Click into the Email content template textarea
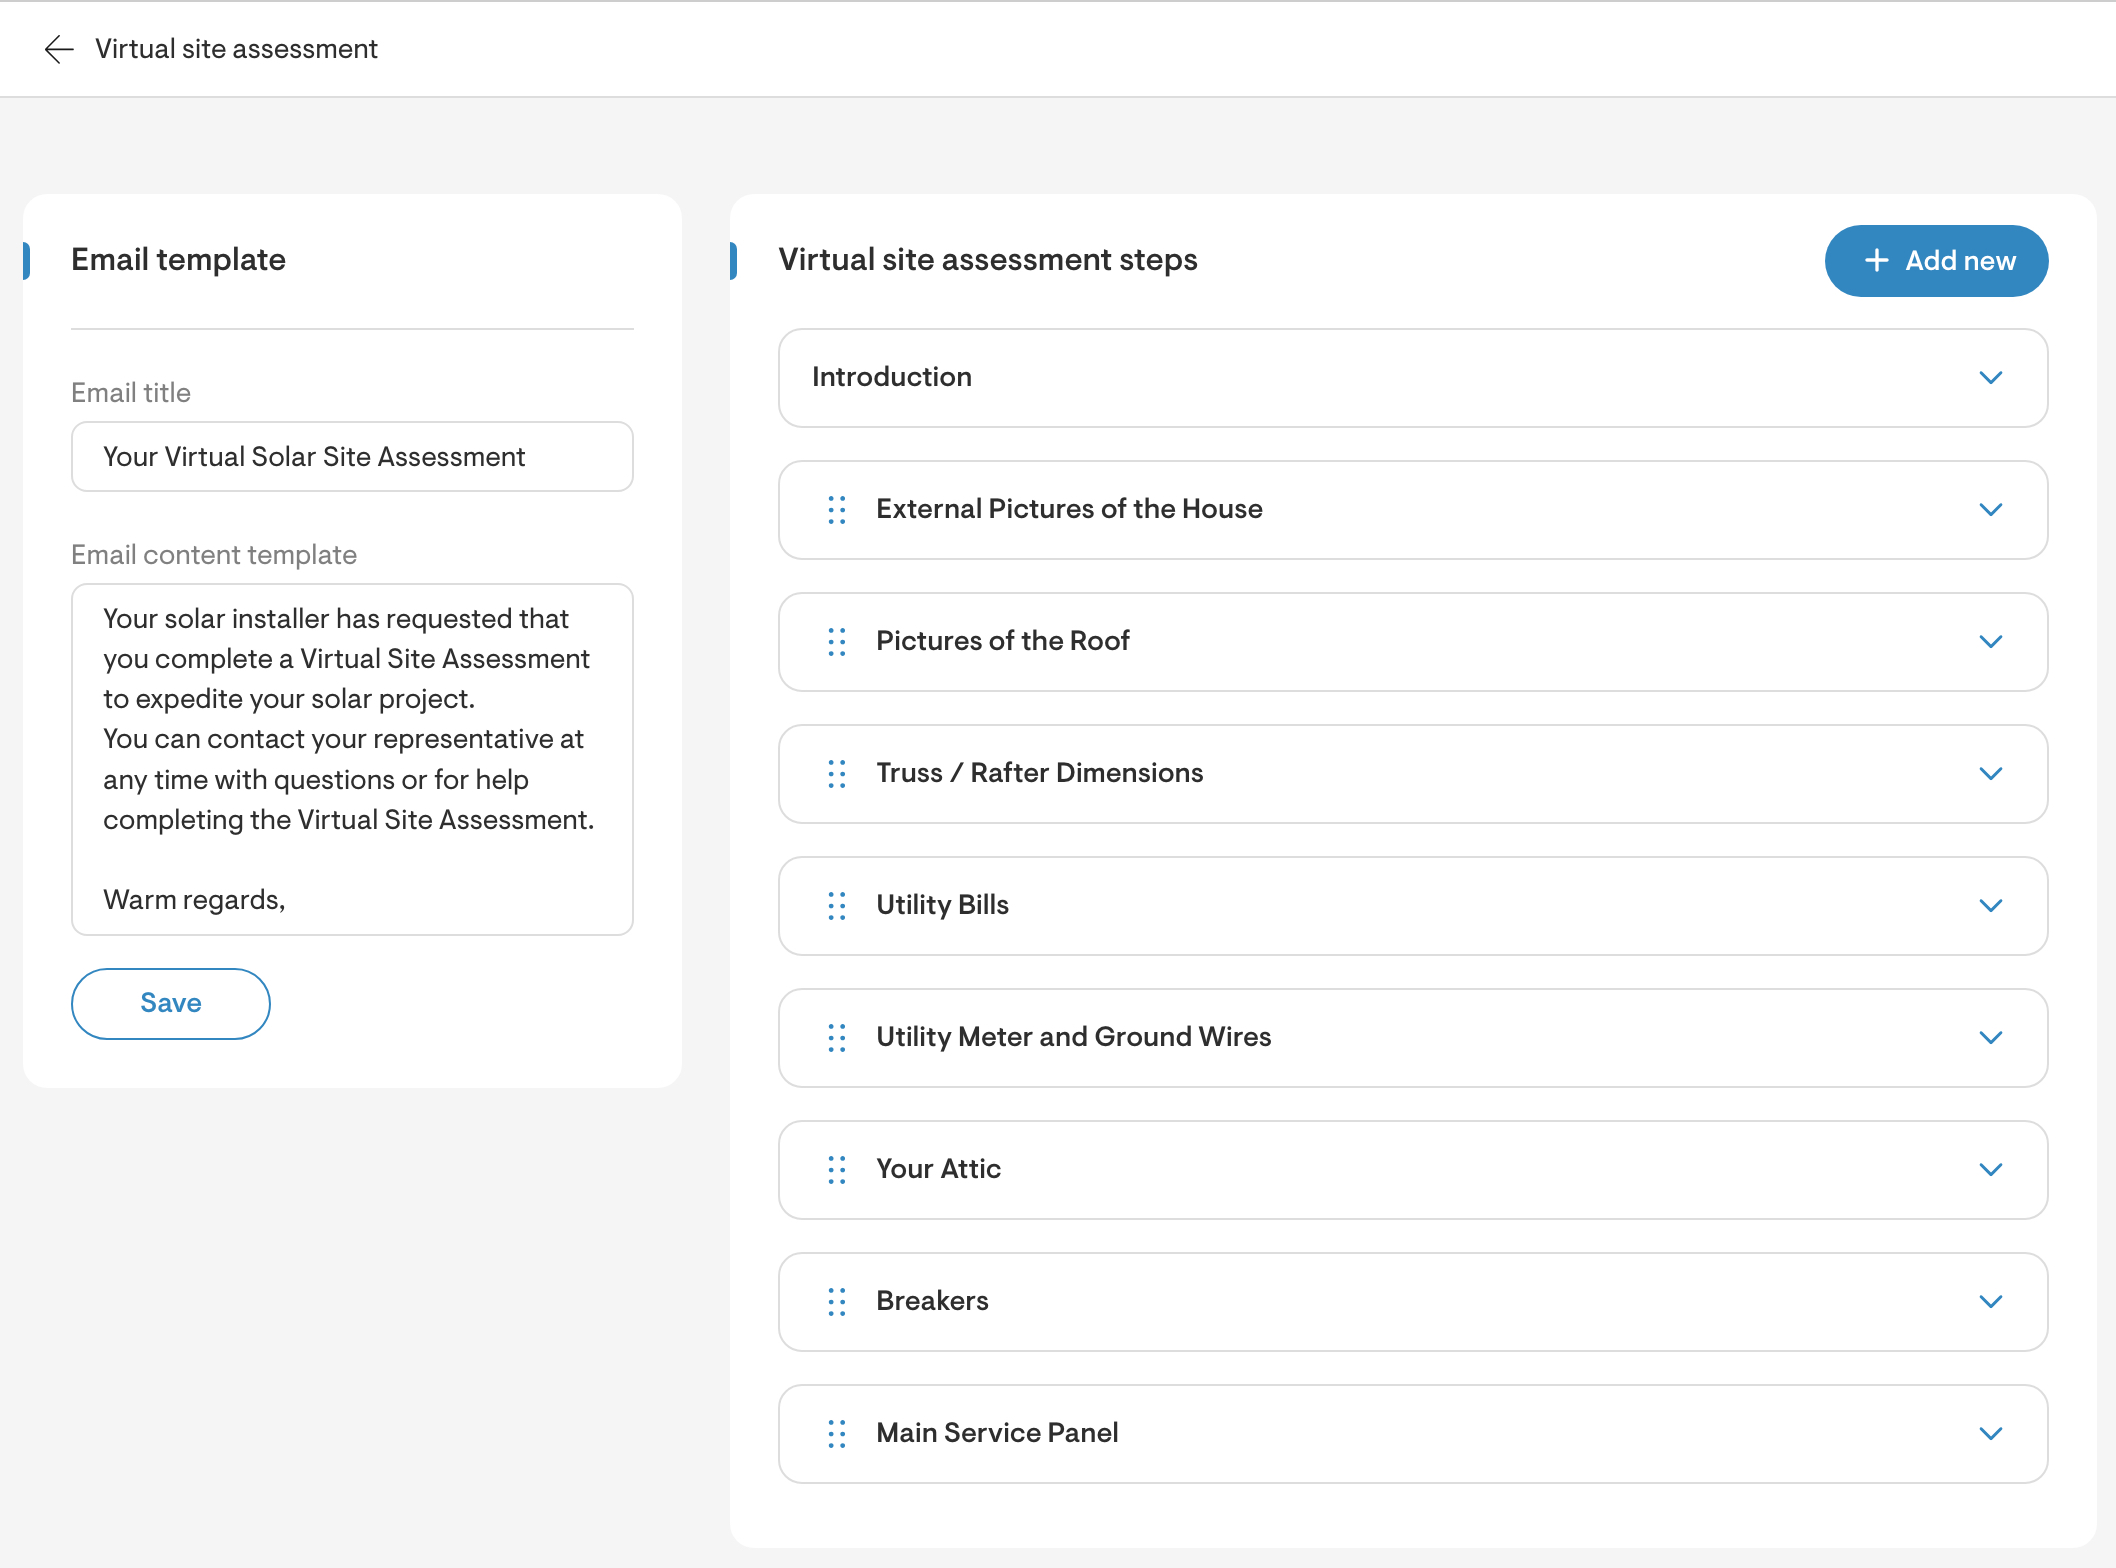The height and width of the screenshot is (1568, 2116). click(352, 759)
